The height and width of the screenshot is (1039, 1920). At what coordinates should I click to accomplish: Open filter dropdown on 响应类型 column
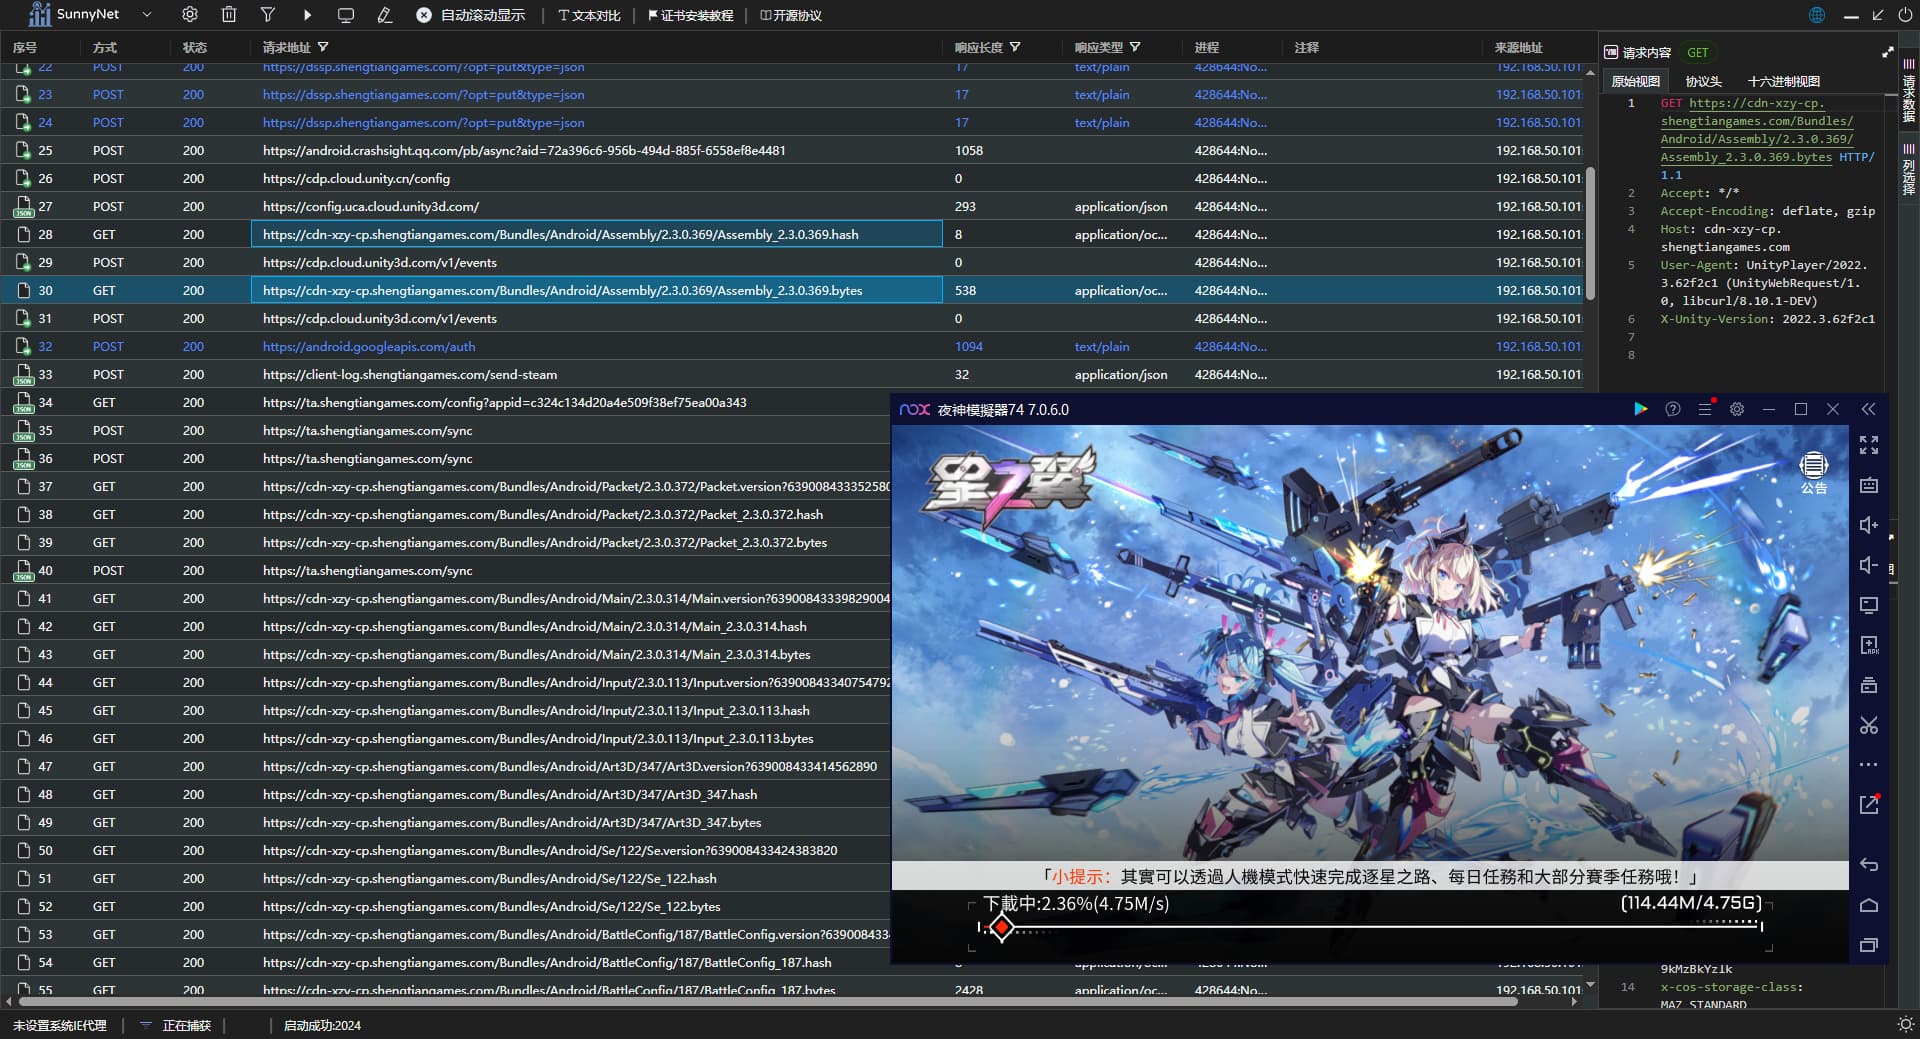pyautogui.click(x=1135, y=47)
